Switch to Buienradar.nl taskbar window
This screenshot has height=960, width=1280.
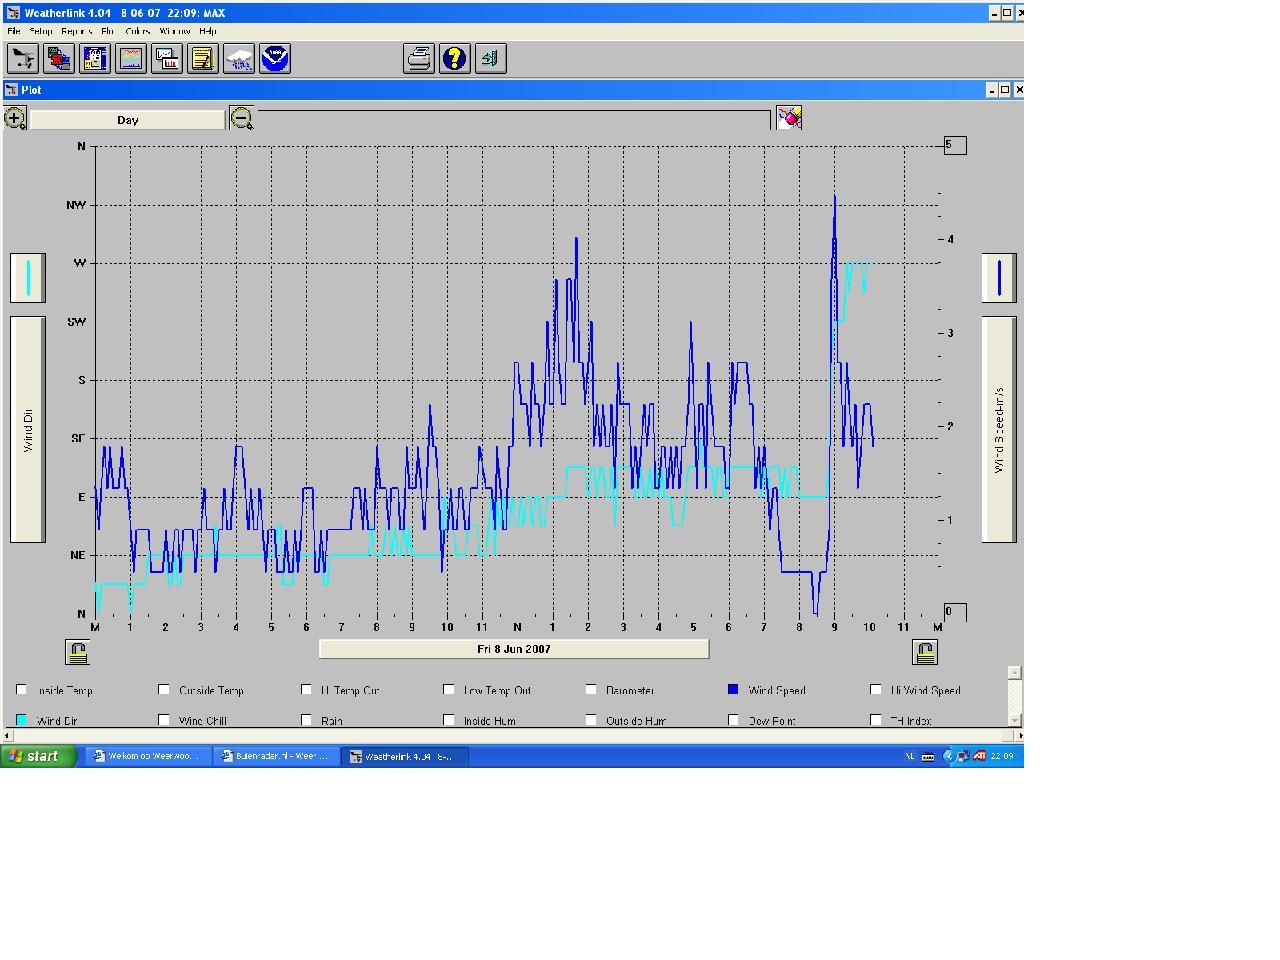275,756
